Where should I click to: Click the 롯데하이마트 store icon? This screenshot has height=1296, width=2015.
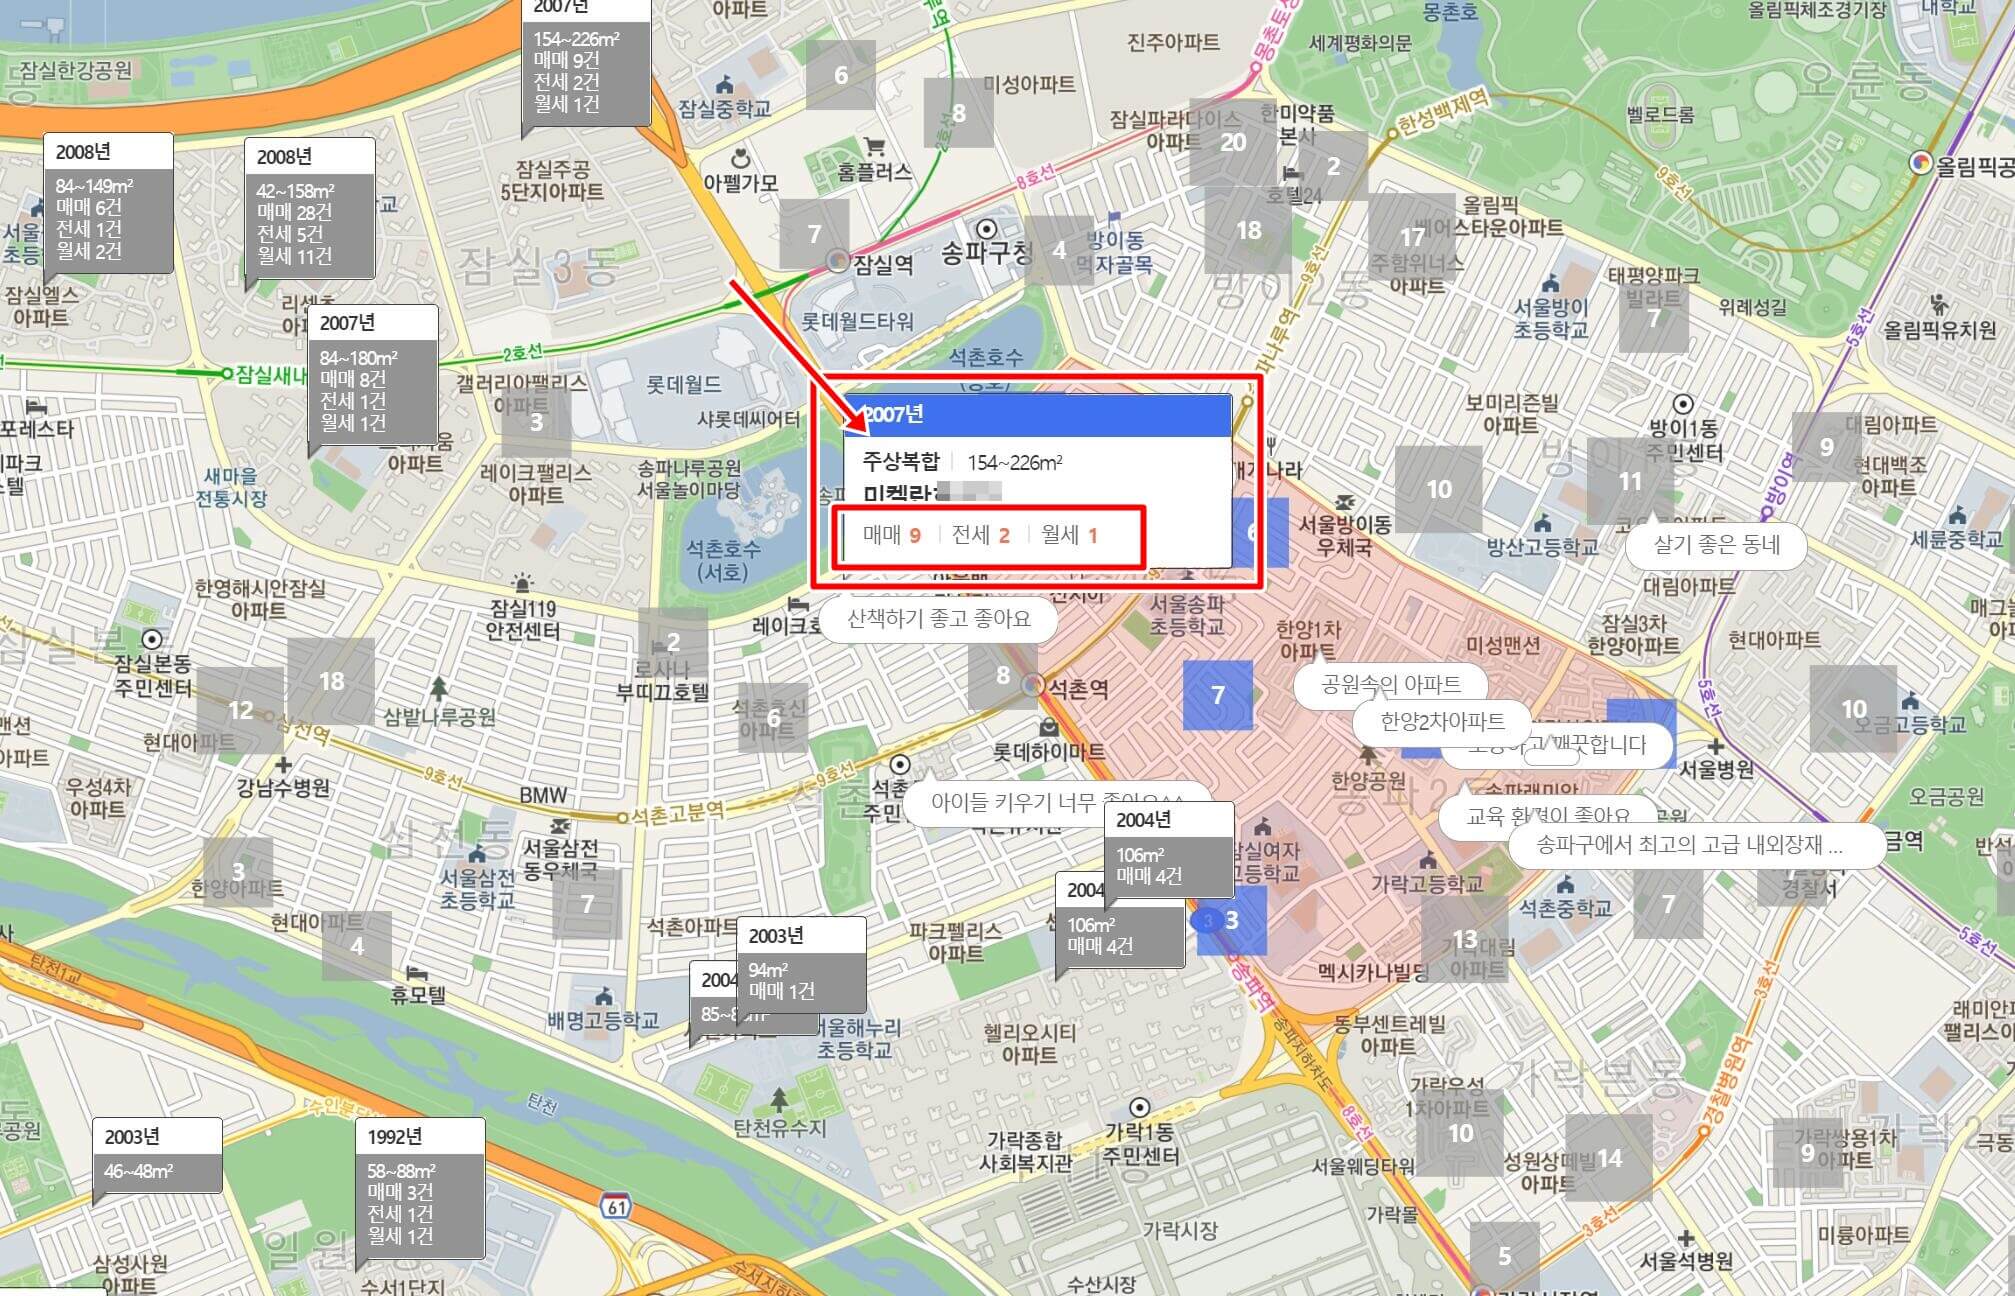[x=1048, y=727]
